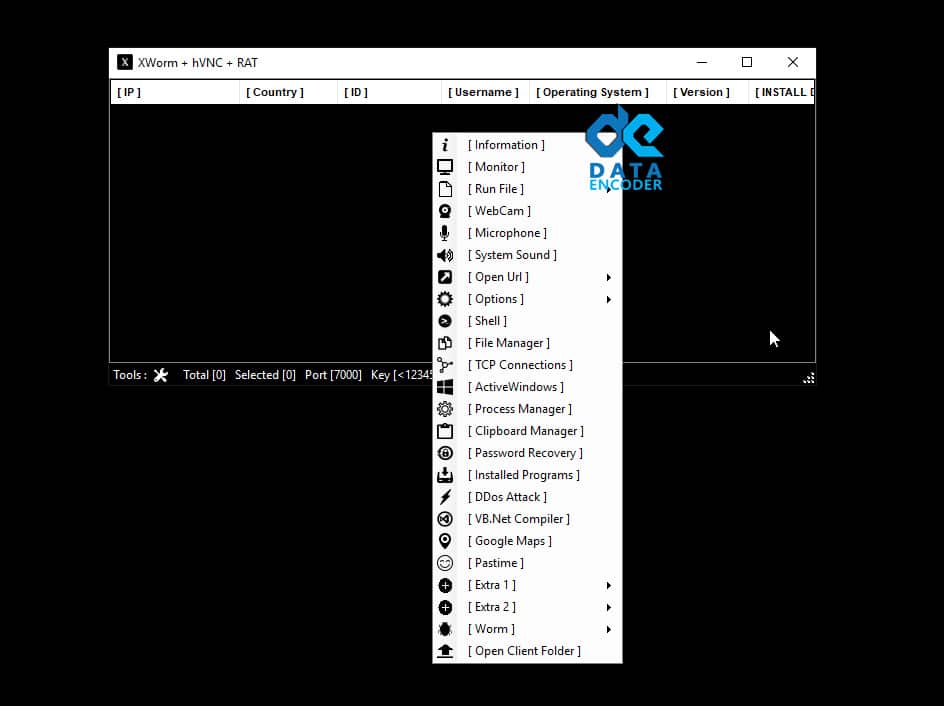Click the DDos Attack lightning bolt icon

(445, 497)
